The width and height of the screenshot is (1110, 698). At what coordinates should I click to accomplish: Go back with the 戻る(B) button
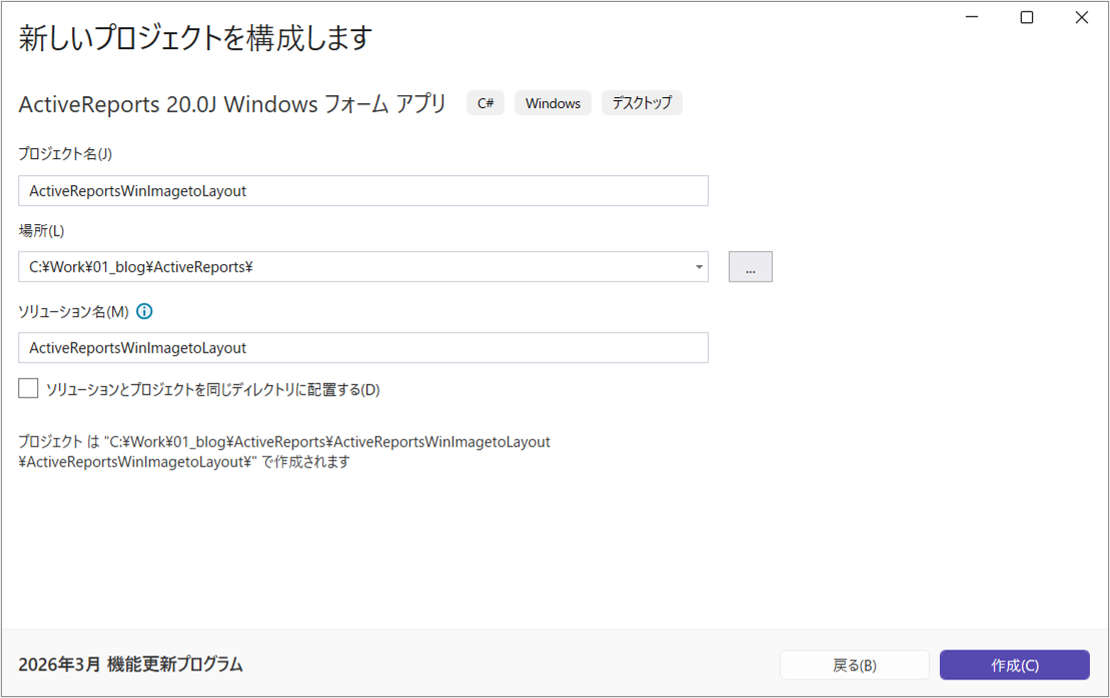tap(854, 665)
